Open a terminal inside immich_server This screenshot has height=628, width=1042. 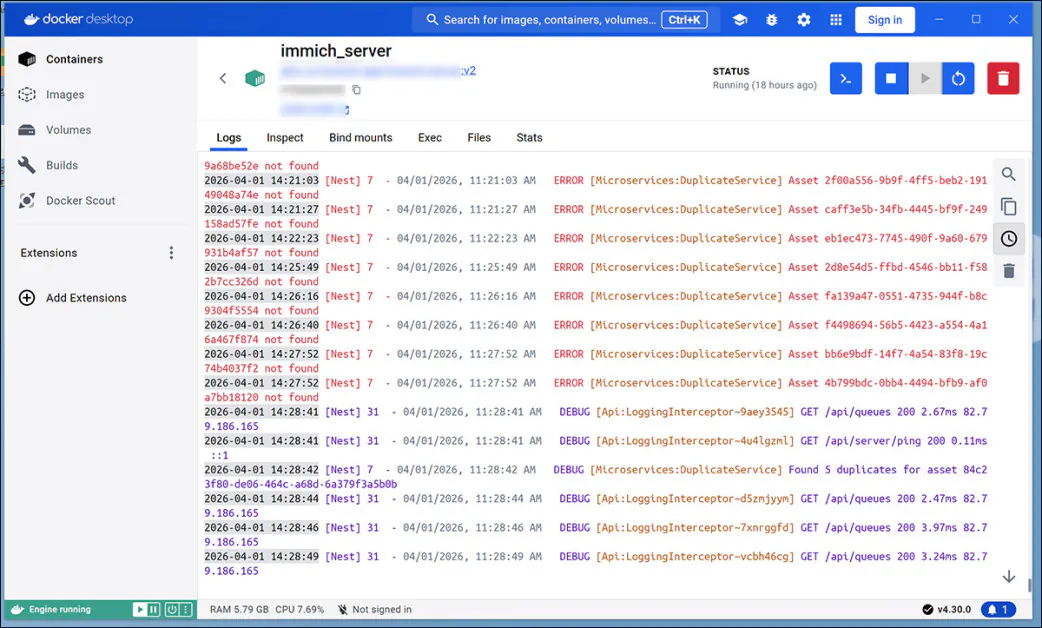(x=845, y=78)
